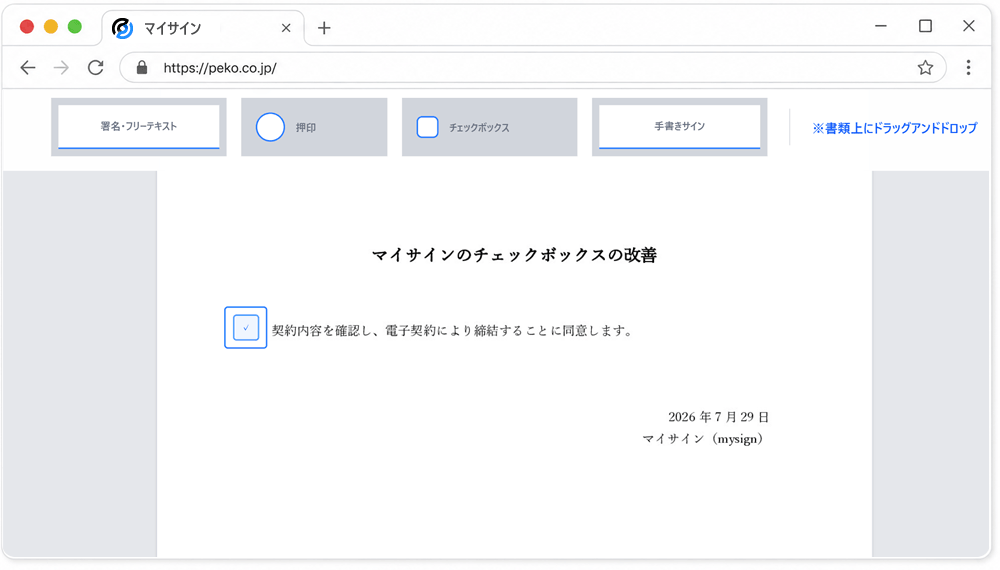Minimize the browser window with the dash icon
The width and height of the screenshot is (1000, 570).
pos(881,26)
